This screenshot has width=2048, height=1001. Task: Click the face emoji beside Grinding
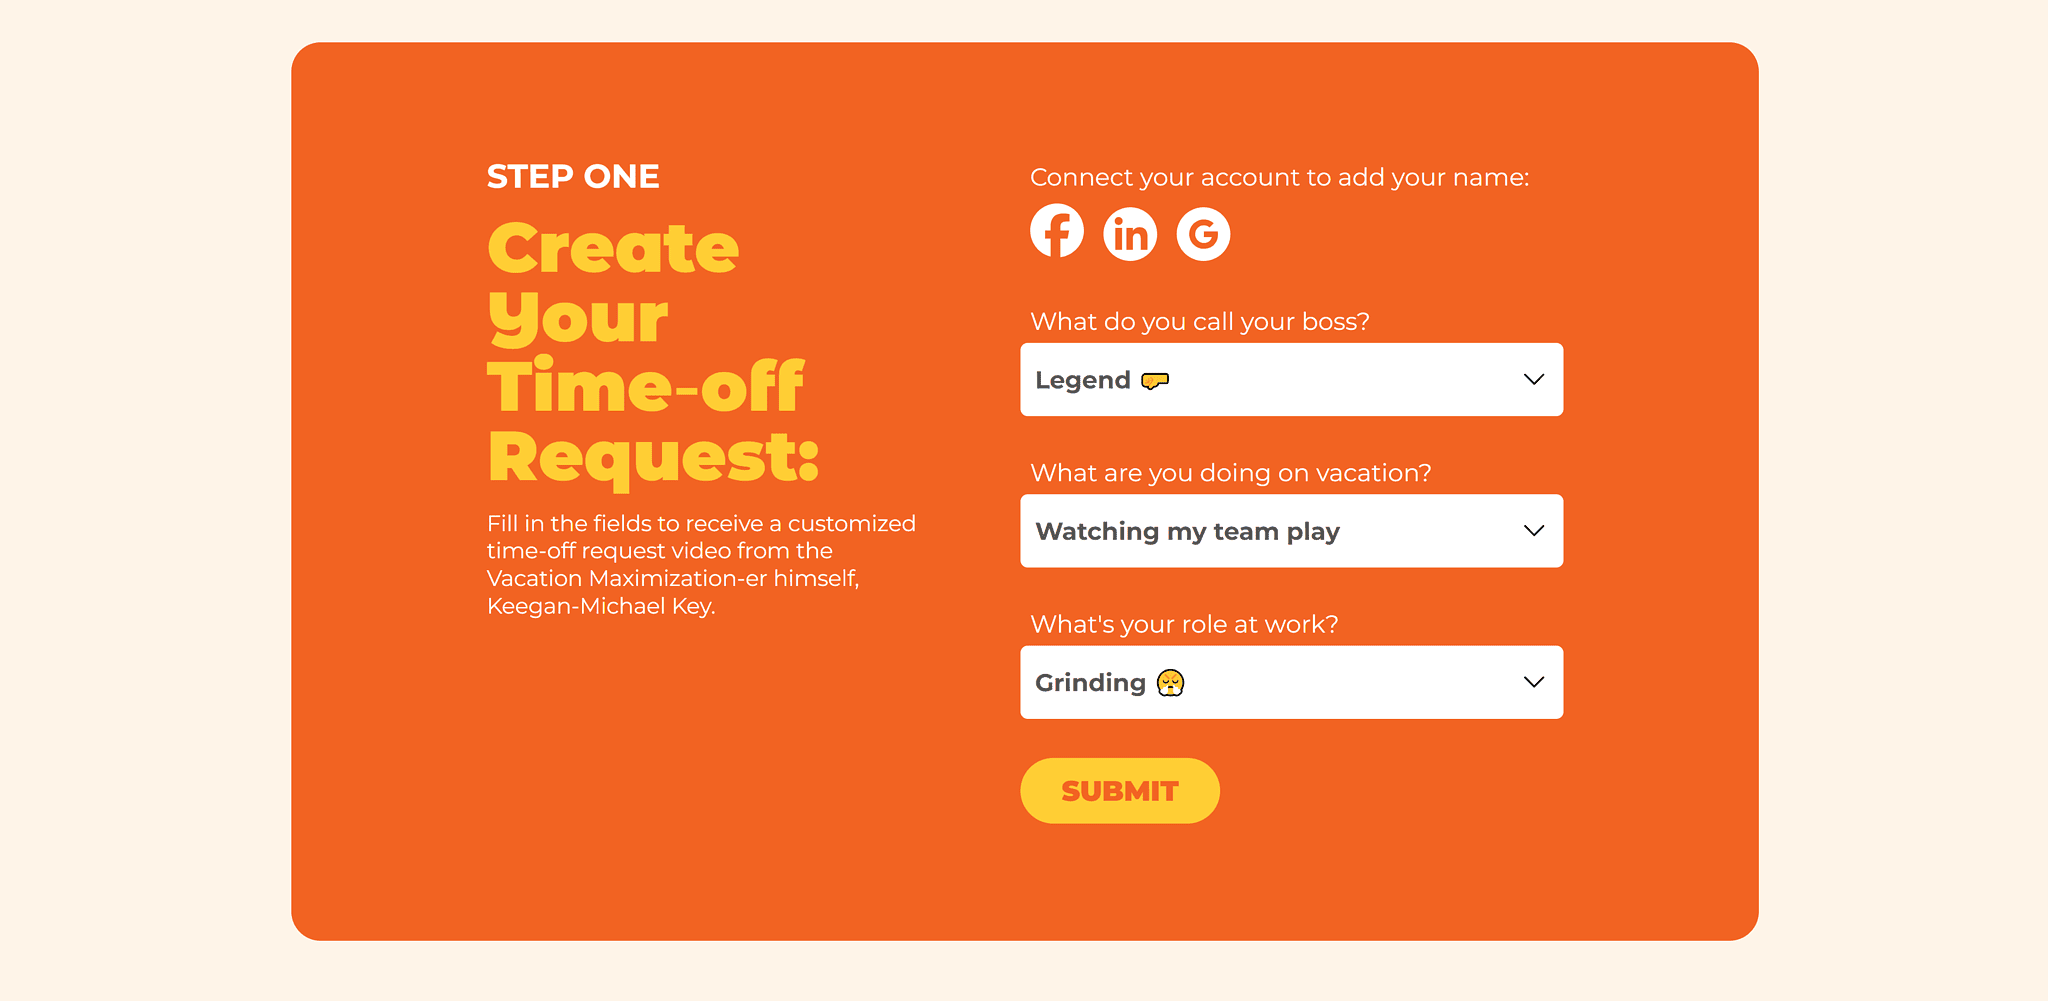click(1170, 683)
